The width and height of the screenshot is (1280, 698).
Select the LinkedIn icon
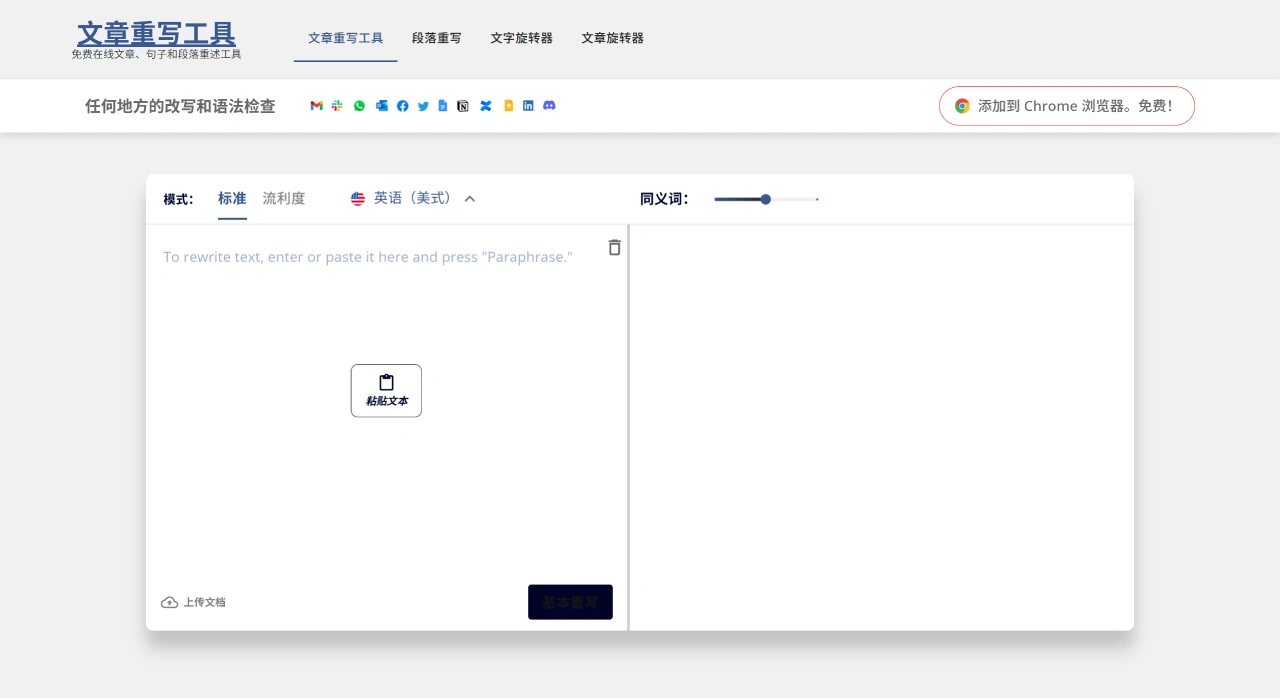tap(528, 105)
